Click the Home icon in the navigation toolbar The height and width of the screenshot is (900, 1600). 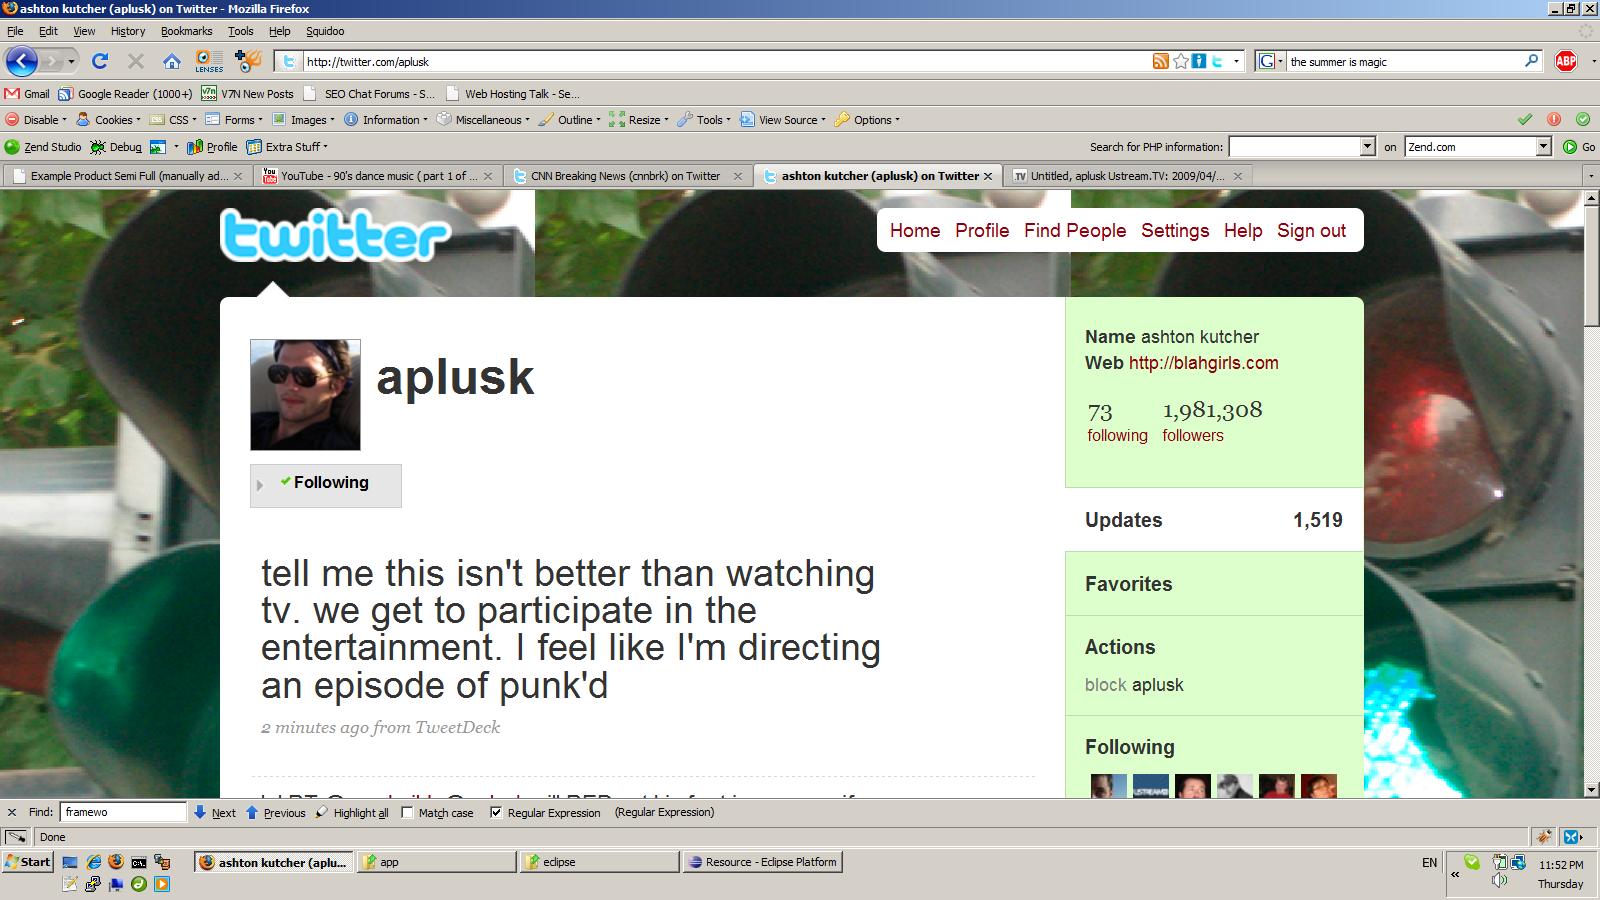(172, 61)
